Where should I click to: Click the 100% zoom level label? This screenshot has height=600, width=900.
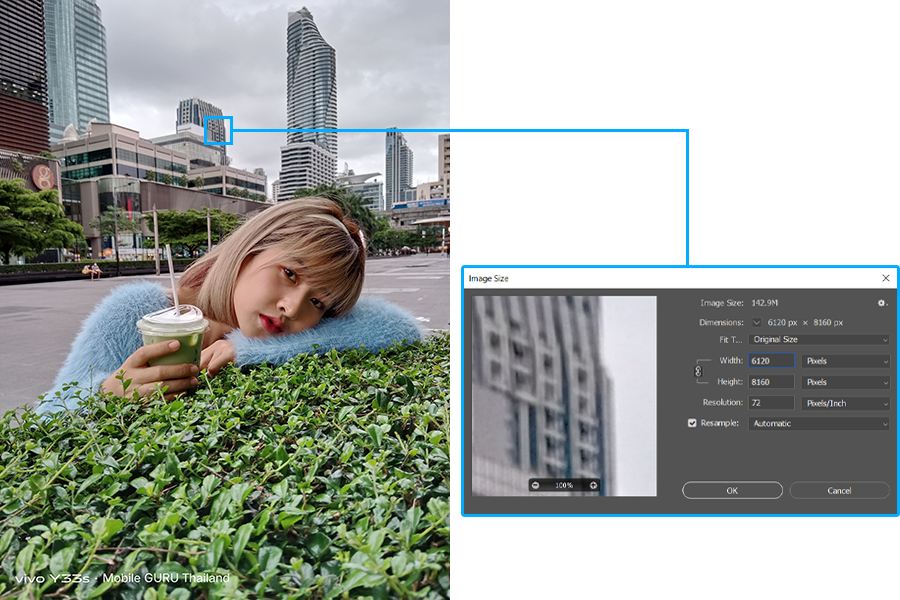click(564, 485)
